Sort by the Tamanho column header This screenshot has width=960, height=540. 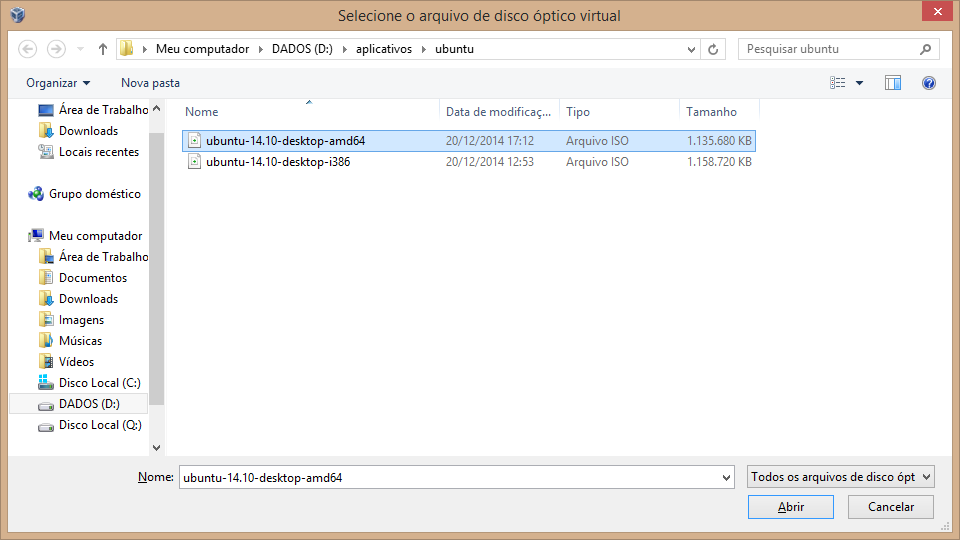719,111
